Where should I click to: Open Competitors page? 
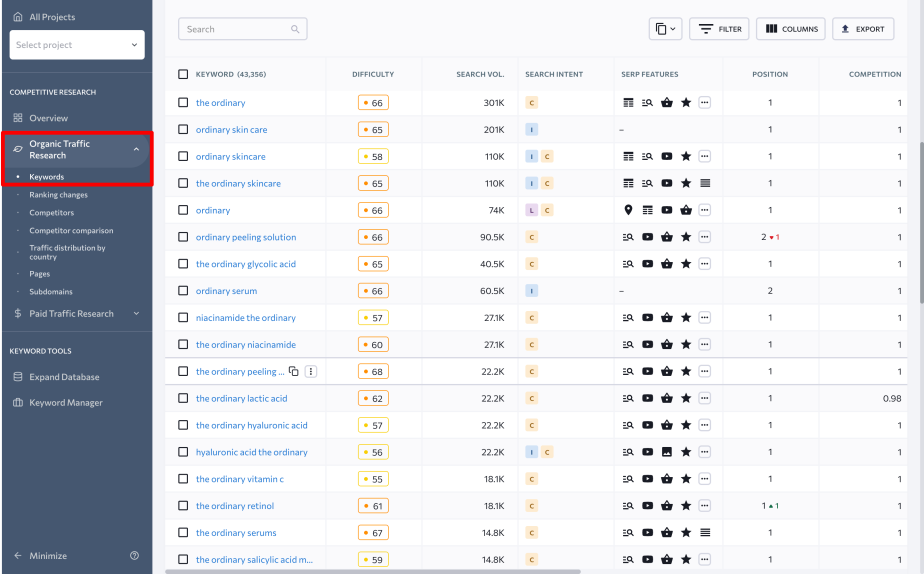tap(52, 213)
